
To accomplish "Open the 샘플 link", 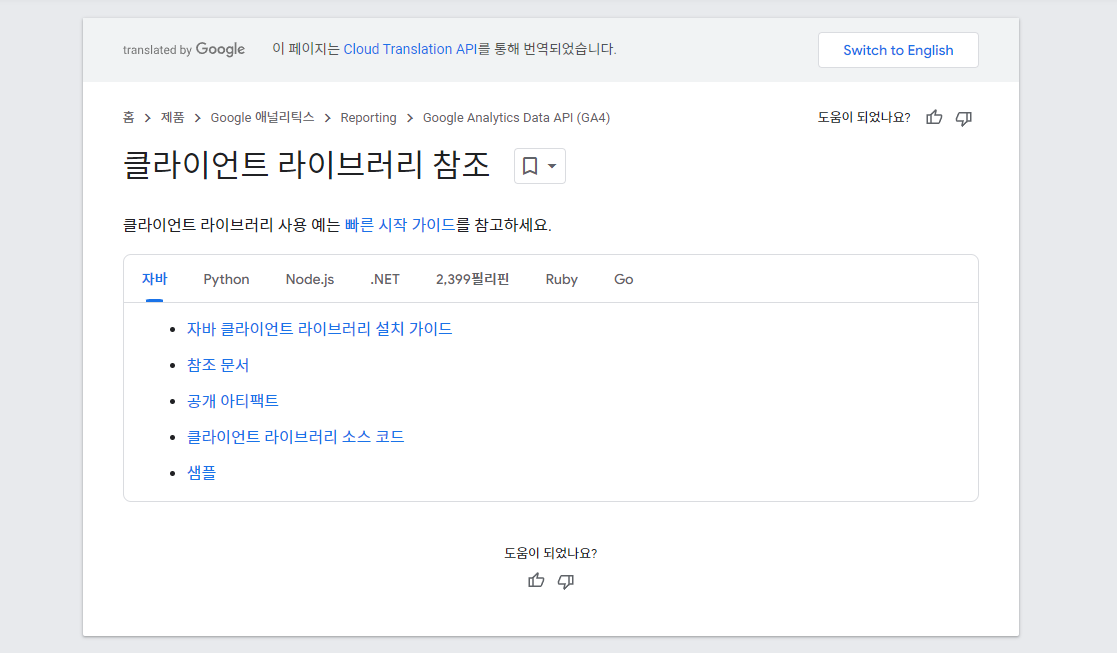I will point(201,473).
